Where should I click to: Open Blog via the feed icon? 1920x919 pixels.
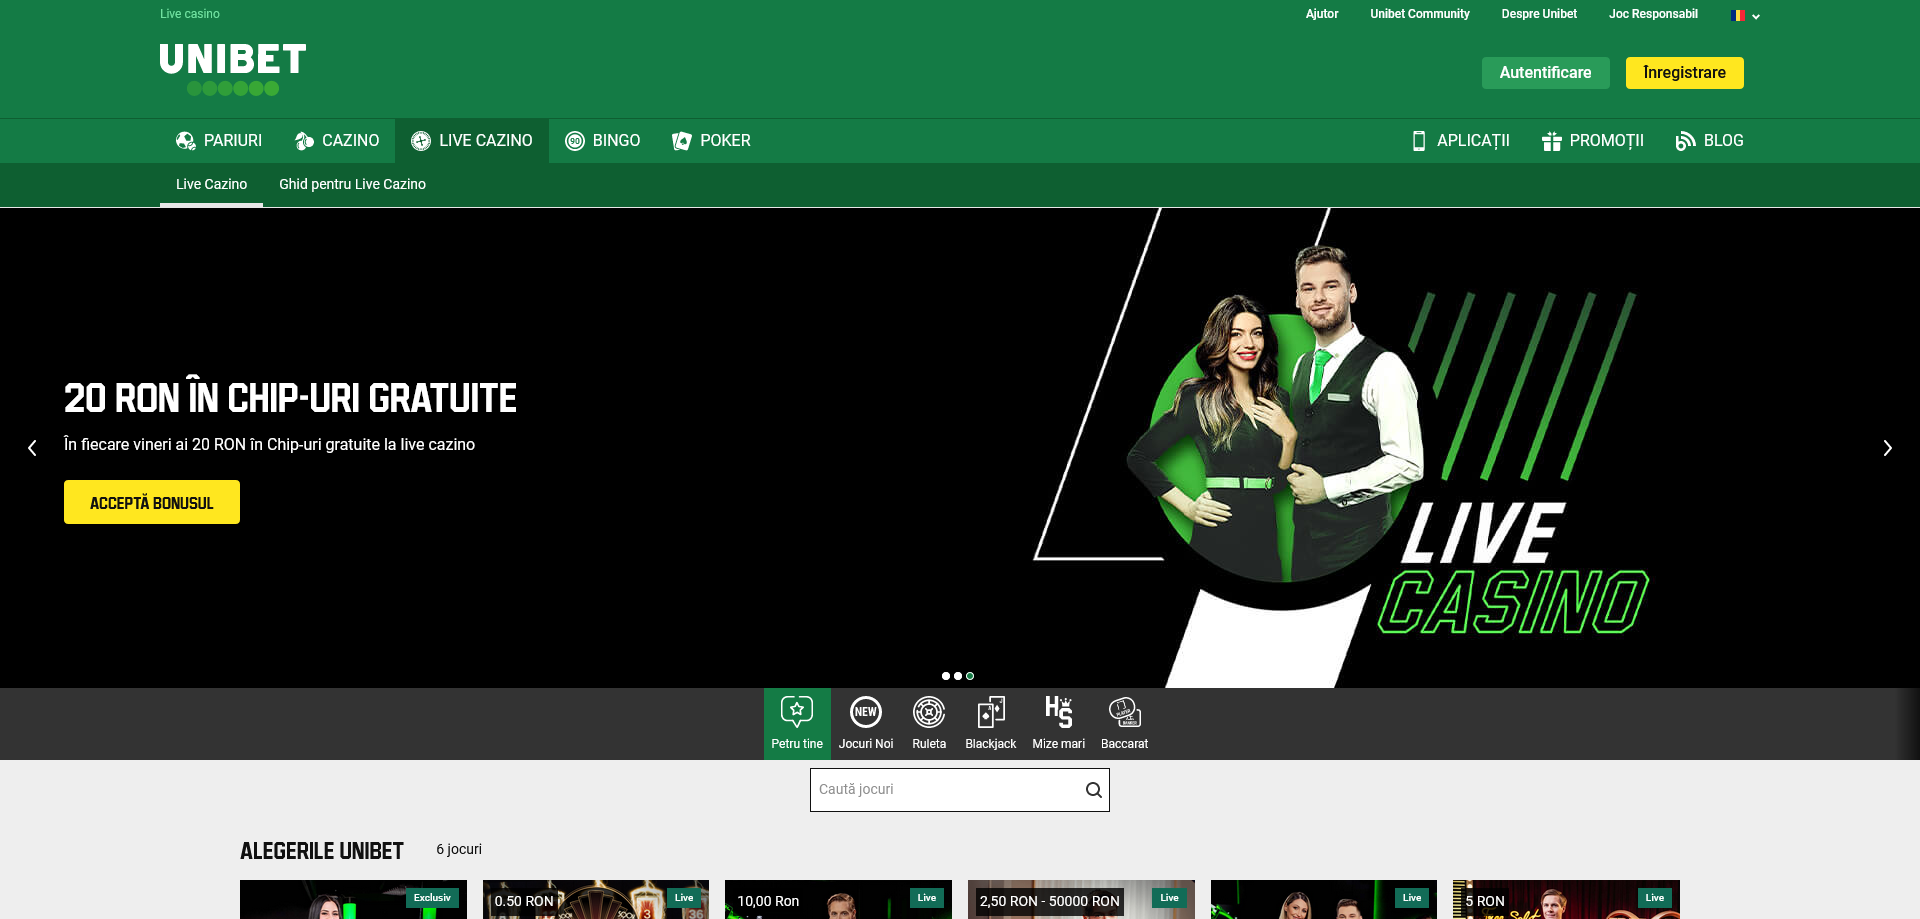coord(1685,141)
